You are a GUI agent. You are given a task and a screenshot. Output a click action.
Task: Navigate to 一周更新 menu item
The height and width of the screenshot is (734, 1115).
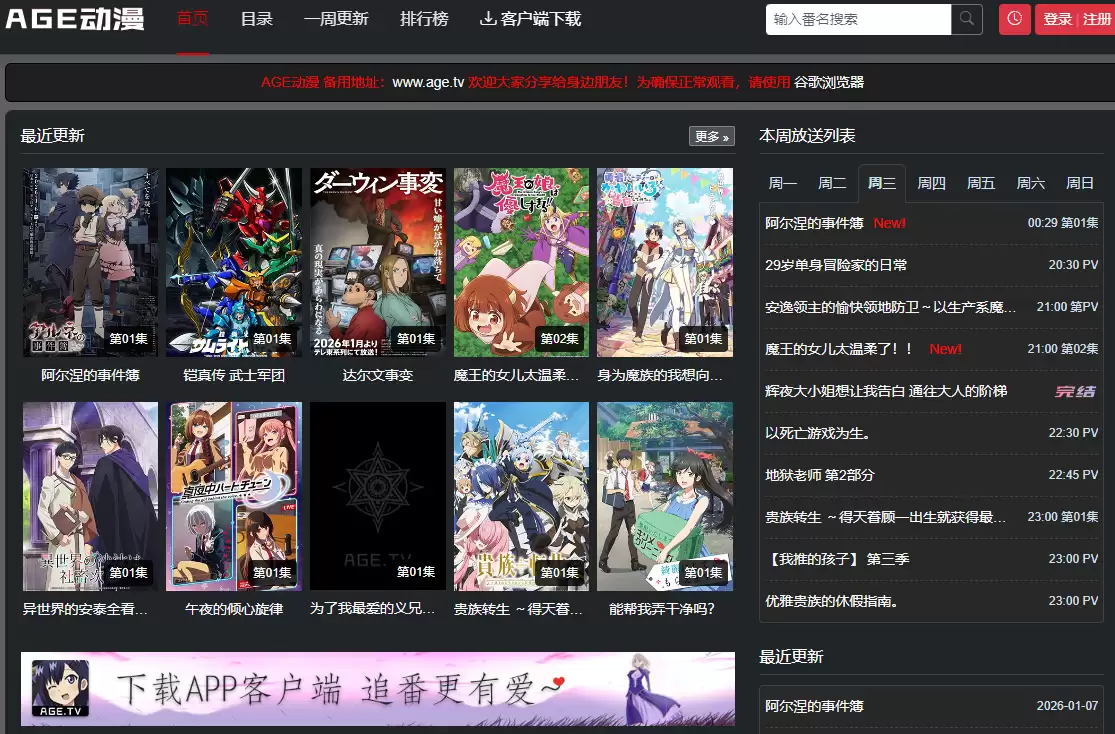pyautogui.click(x=336, y=19)
